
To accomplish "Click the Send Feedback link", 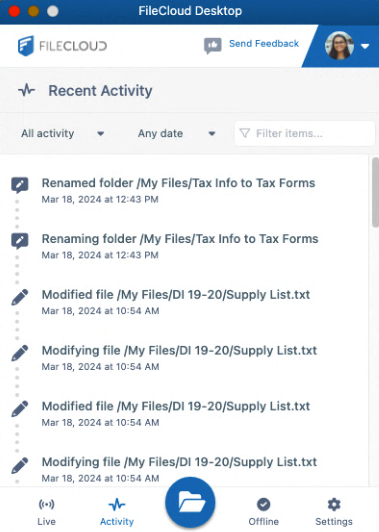I will click(264, 44).
